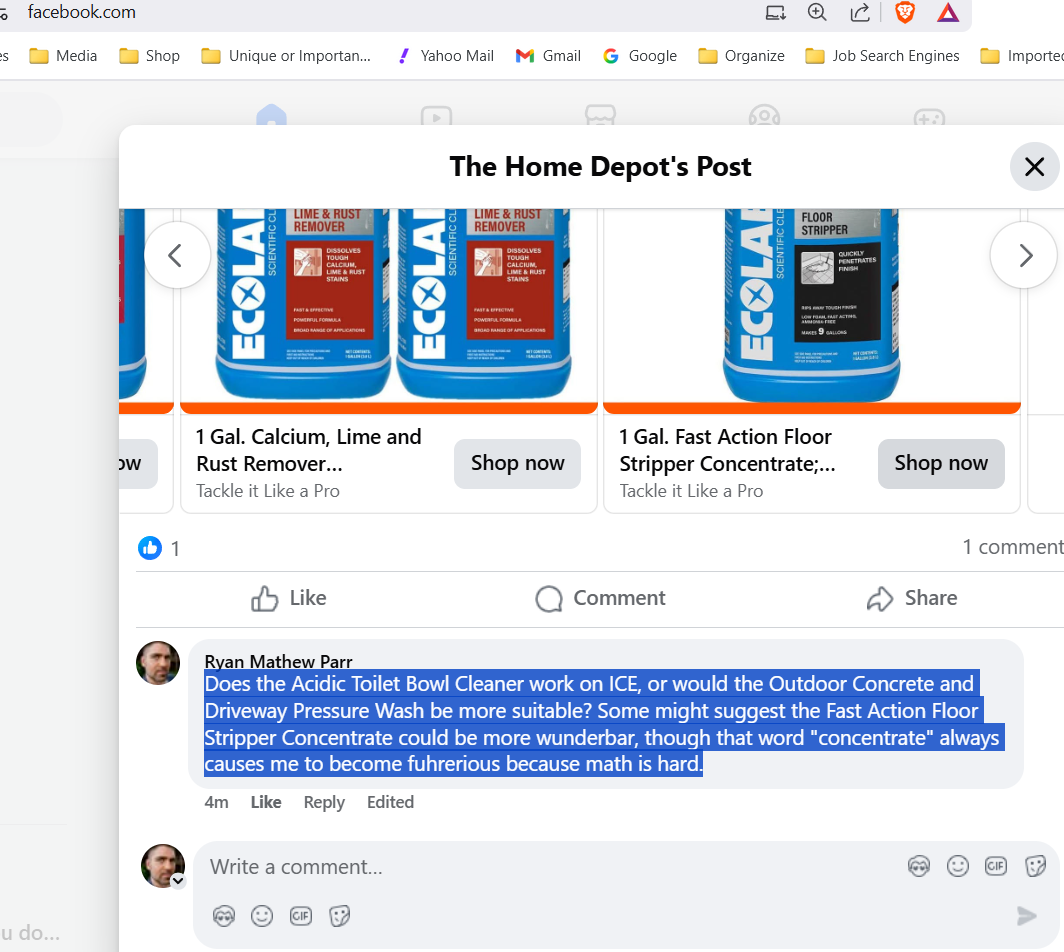
Task: Click the share page icon in address bar
Action: coord(860,12)
